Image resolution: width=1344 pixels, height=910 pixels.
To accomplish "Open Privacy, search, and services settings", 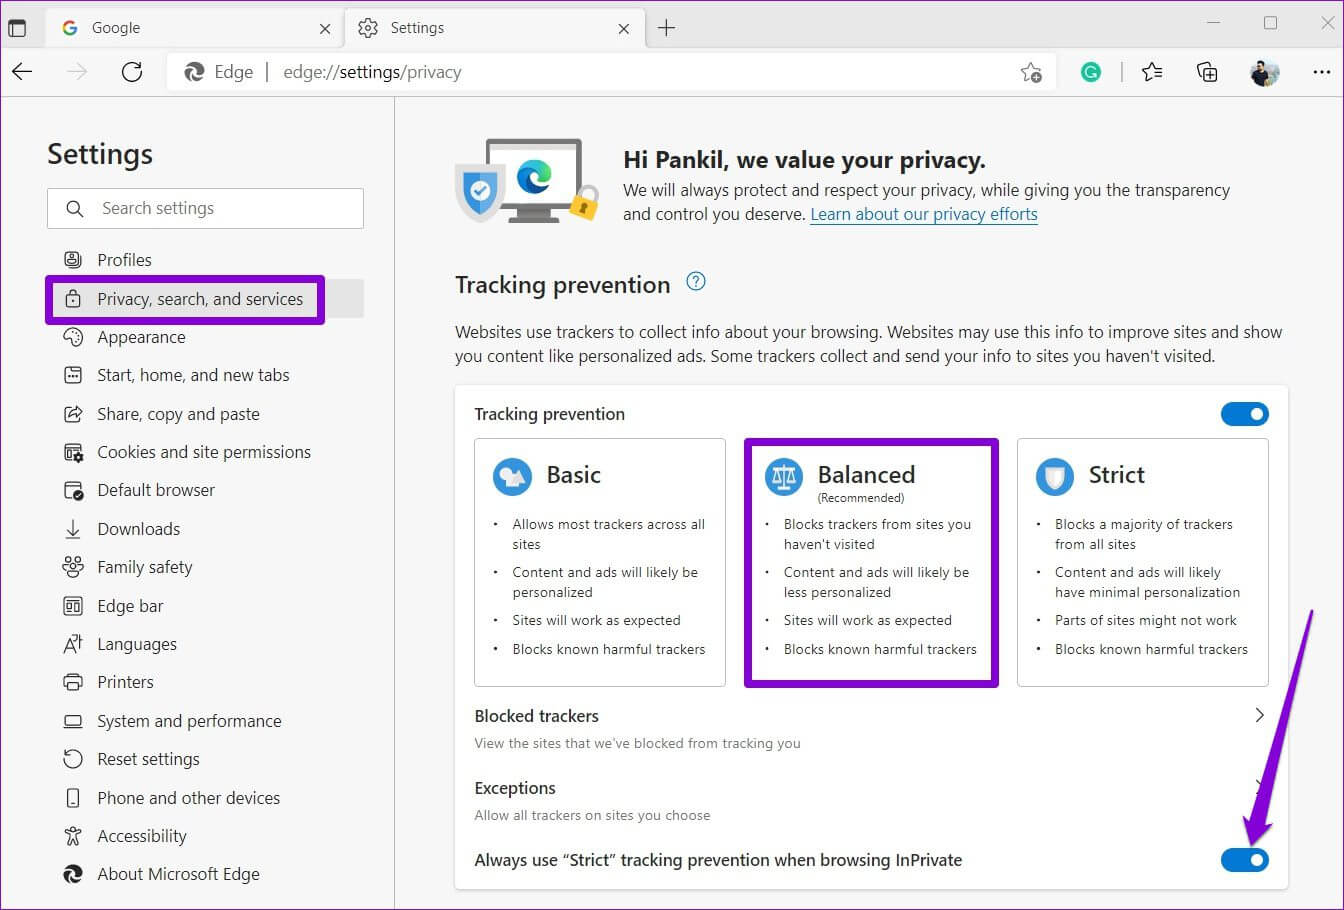I will pyautogui.click(x=205, y=299).
